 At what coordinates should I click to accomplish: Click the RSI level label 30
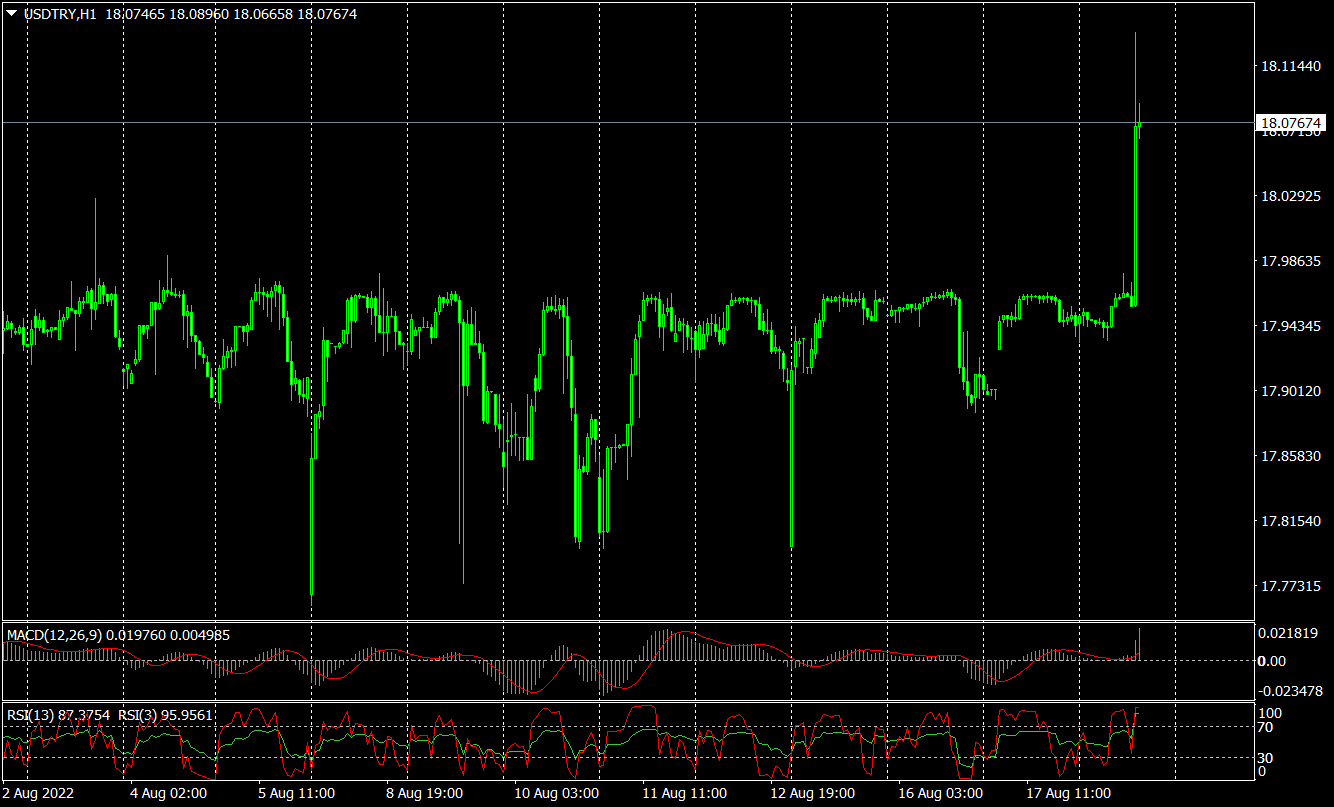pos(1265,758)
